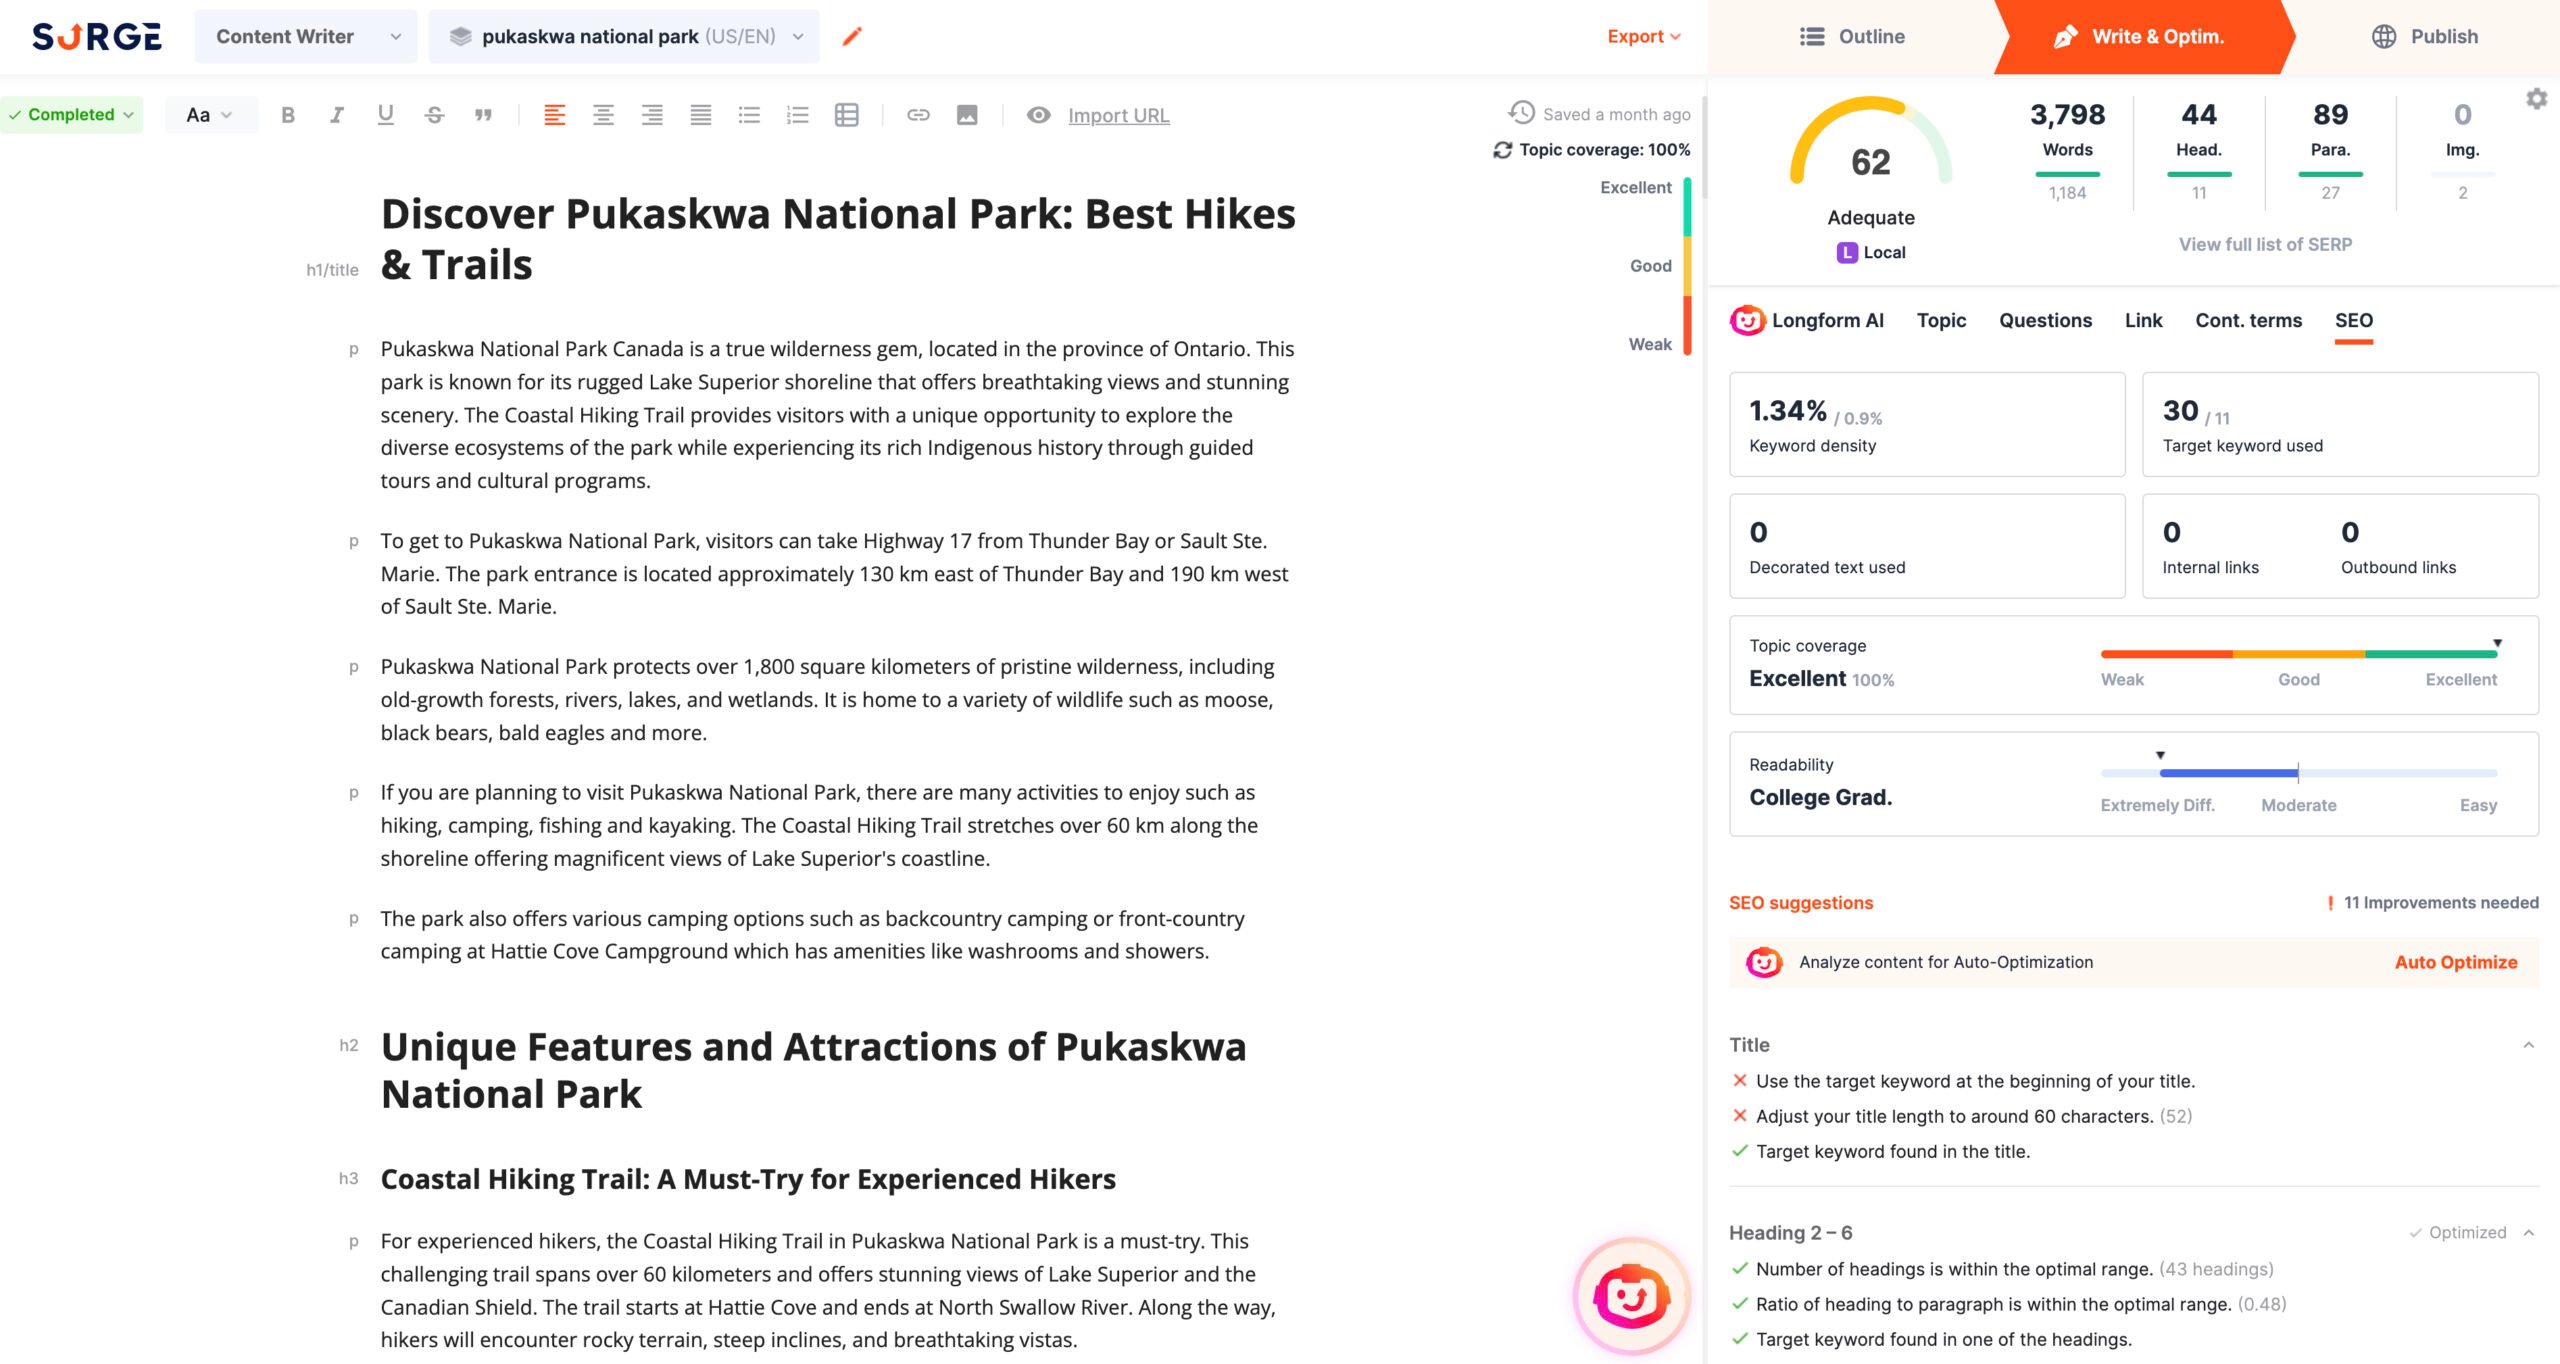Image resolution: width=2560 pixels, height=1364 pixels.
Task: Click the blockquote icon
Action: click(x=483, y=115)
